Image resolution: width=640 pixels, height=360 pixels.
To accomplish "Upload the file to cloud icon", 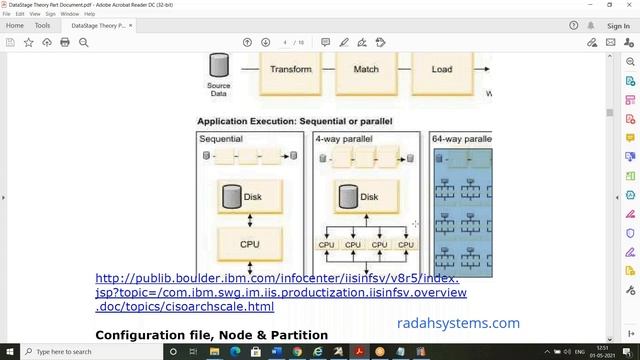I will (47, 42).
